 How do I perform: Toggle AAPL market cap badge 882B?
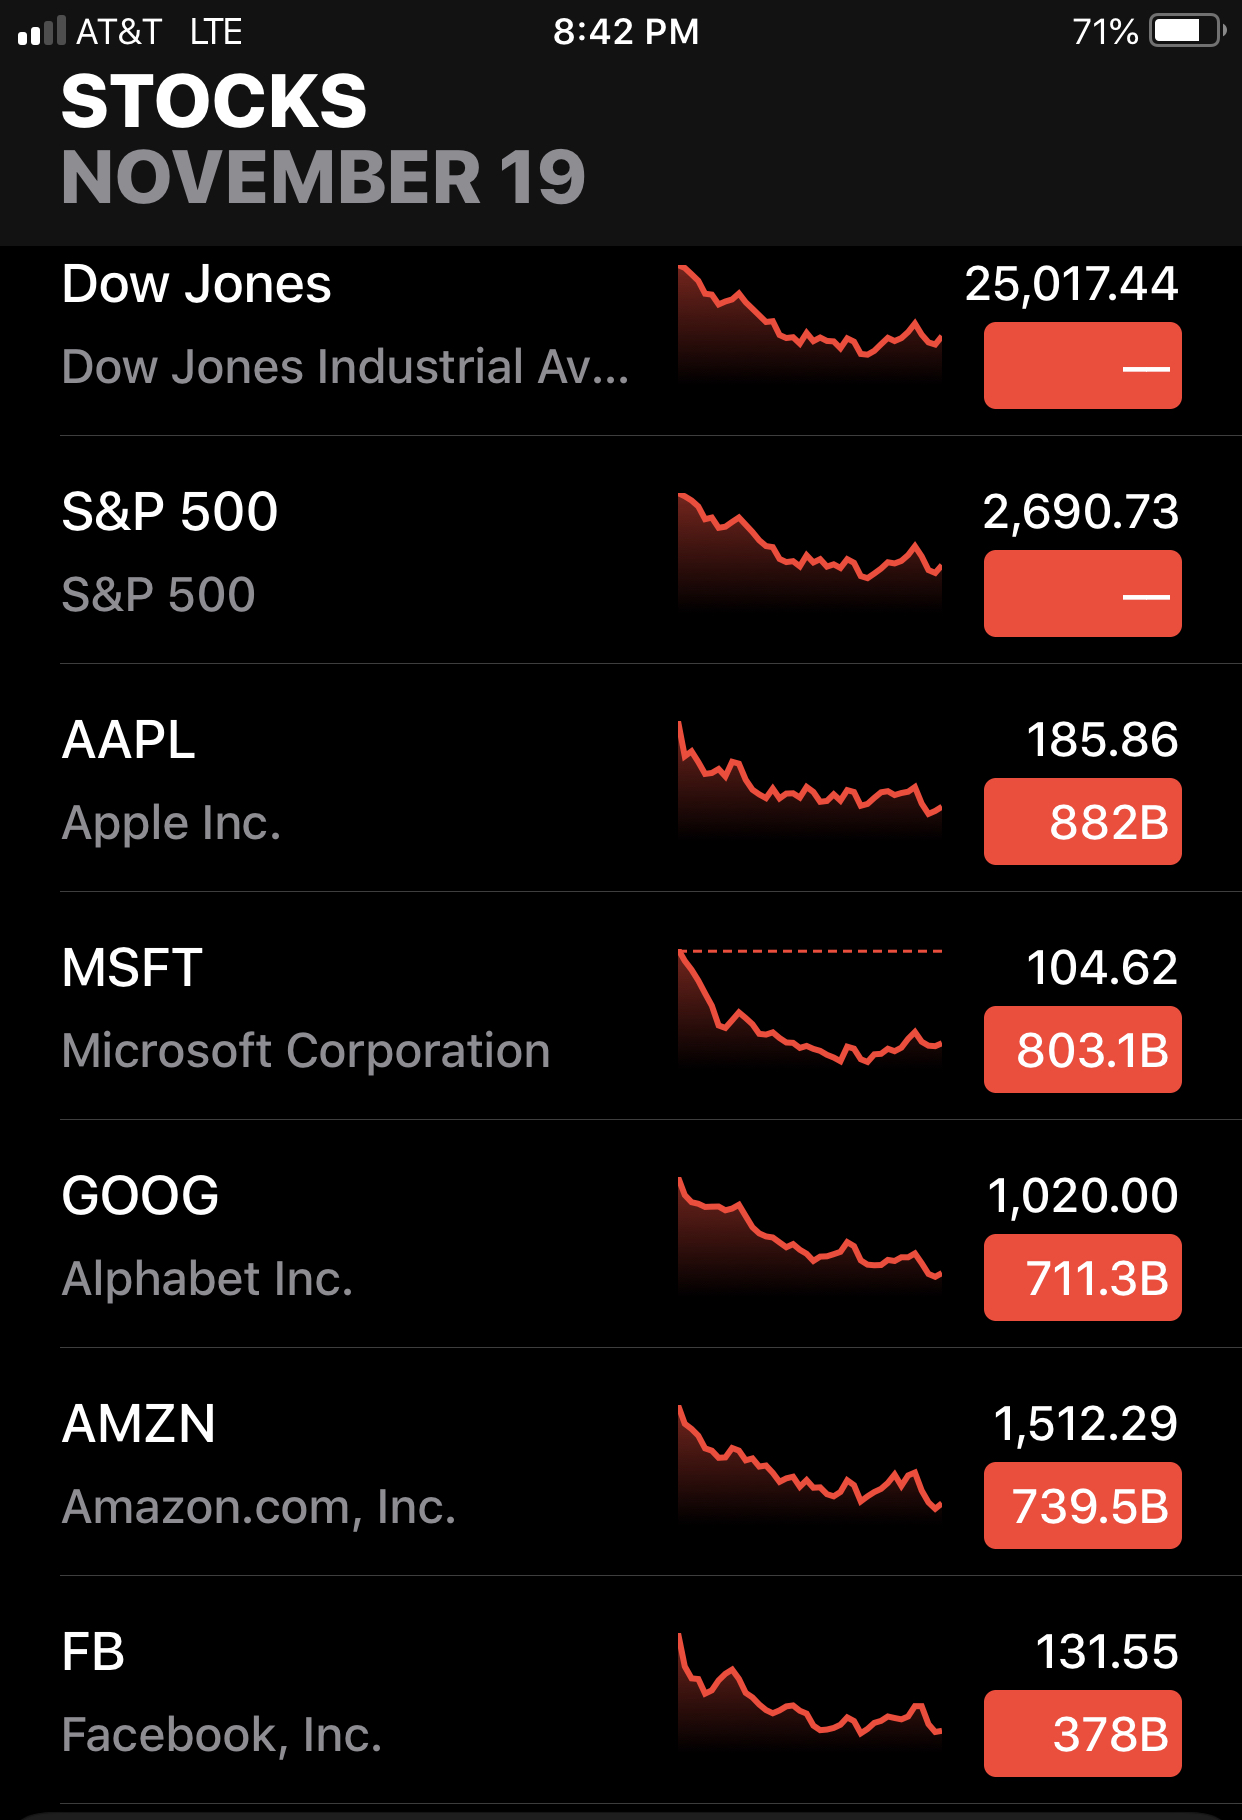point(1082,822)
